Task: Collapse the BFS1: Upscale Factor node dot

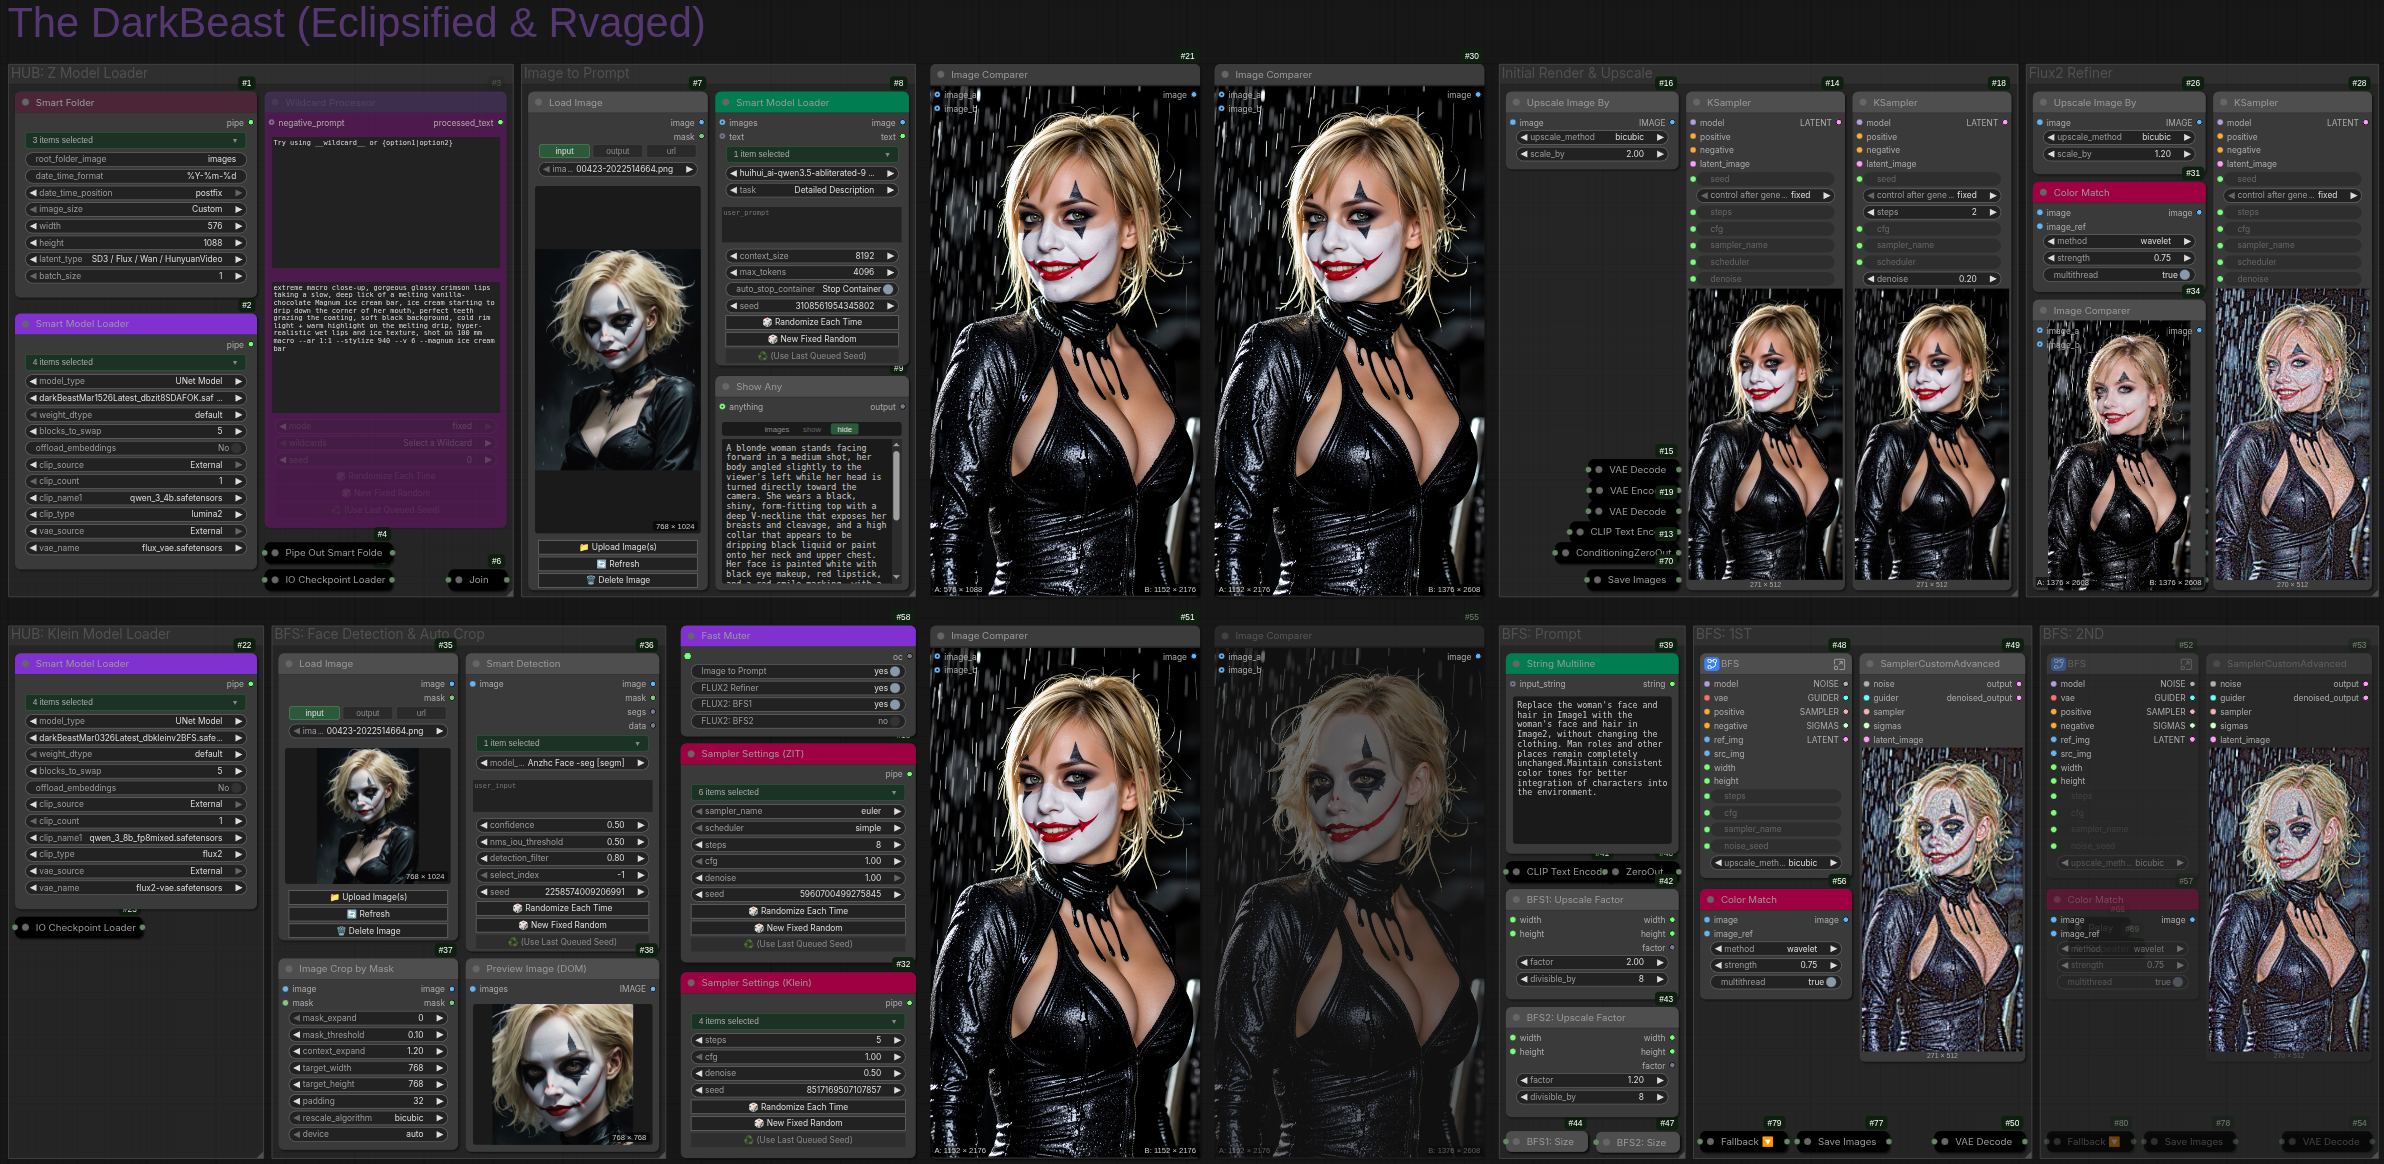Action: [x=1515, y=900]
